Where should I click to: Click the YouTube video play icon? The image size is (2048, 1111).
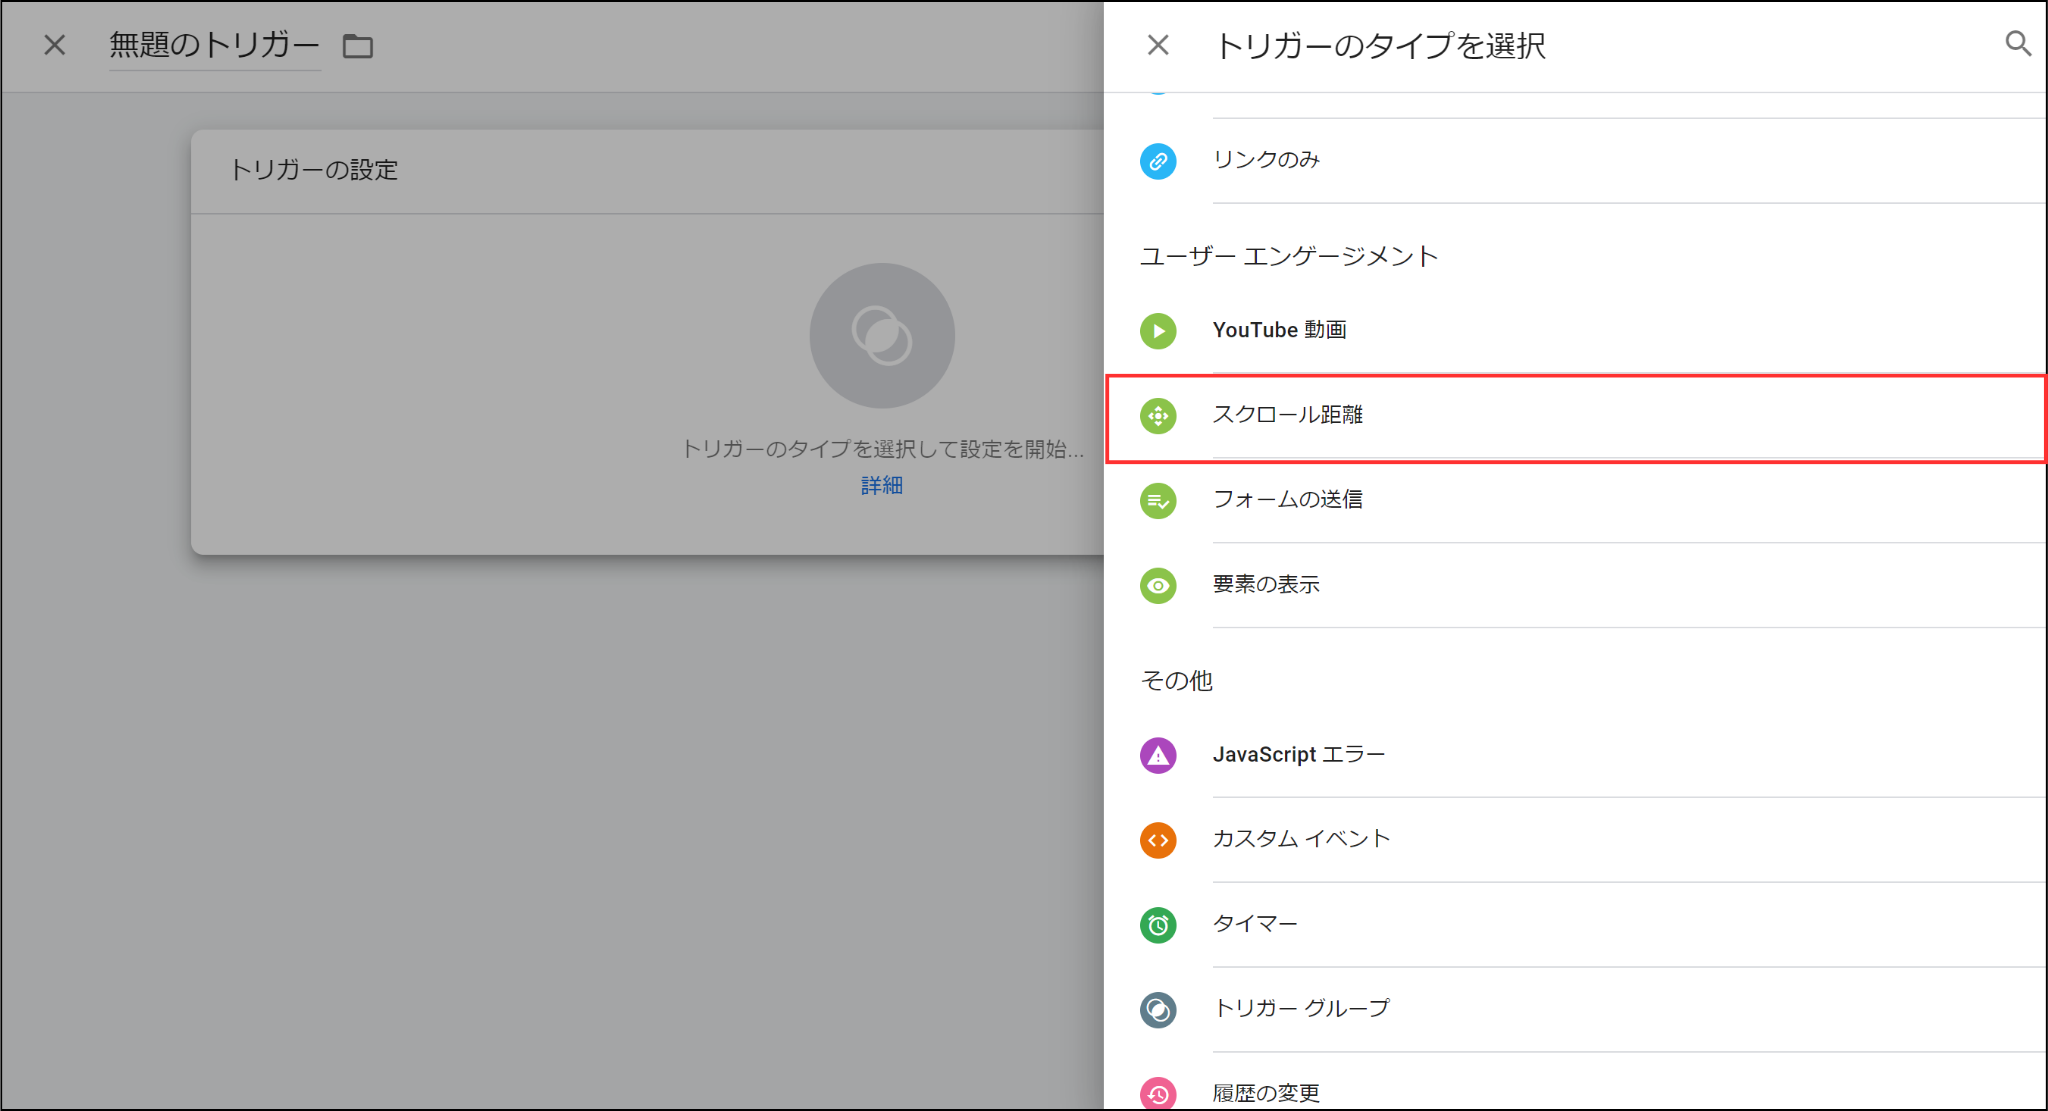pos(1158,331)
